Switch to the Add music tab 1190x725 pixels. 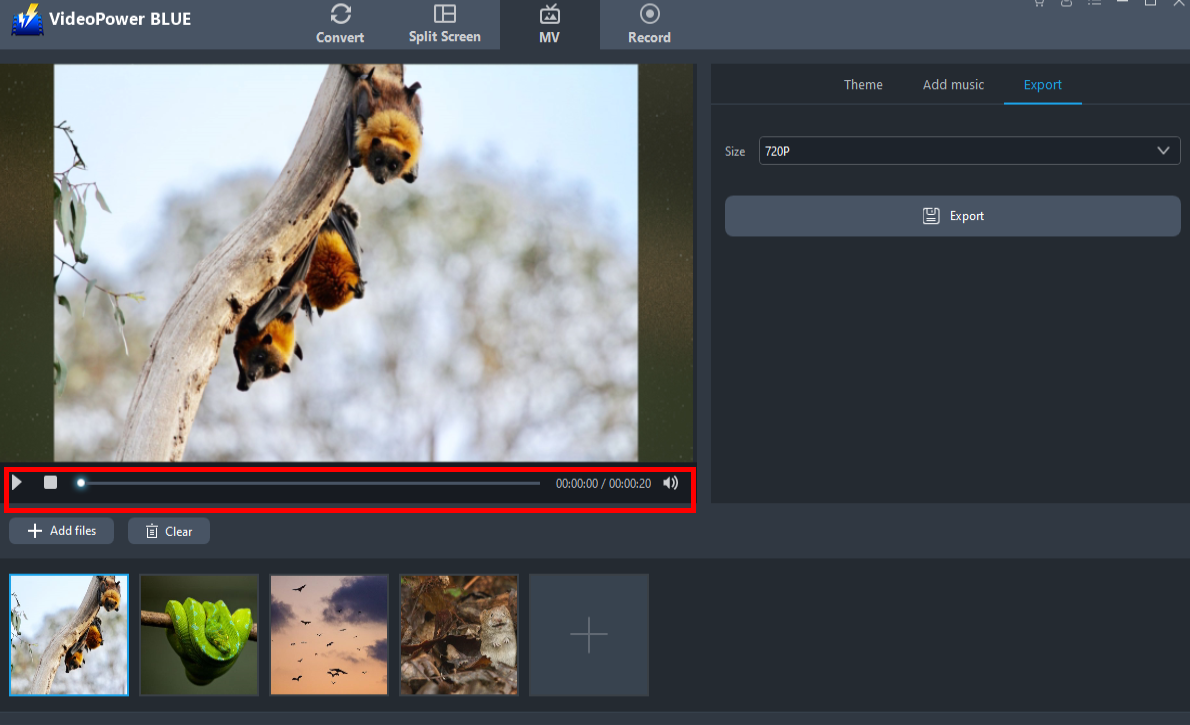(953, 85)
